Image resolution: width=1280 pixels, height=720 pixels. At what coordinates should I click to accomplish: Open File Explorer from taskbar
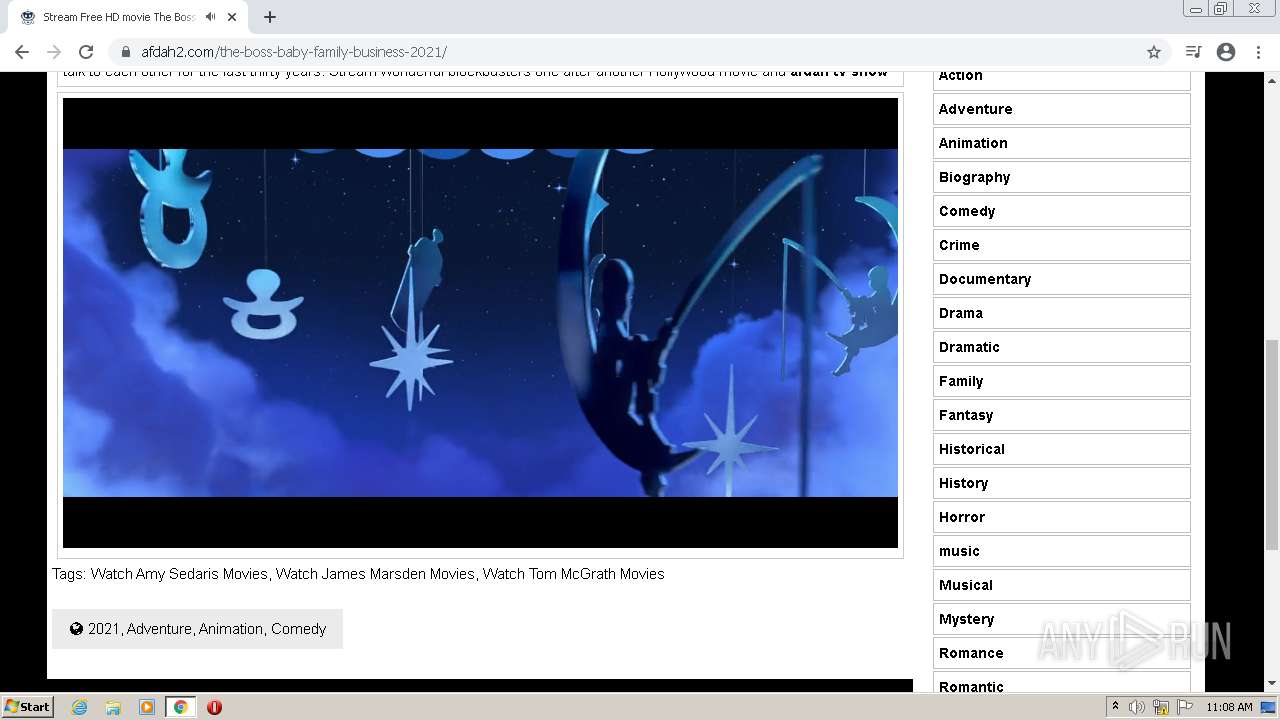[x=113, y=707]
